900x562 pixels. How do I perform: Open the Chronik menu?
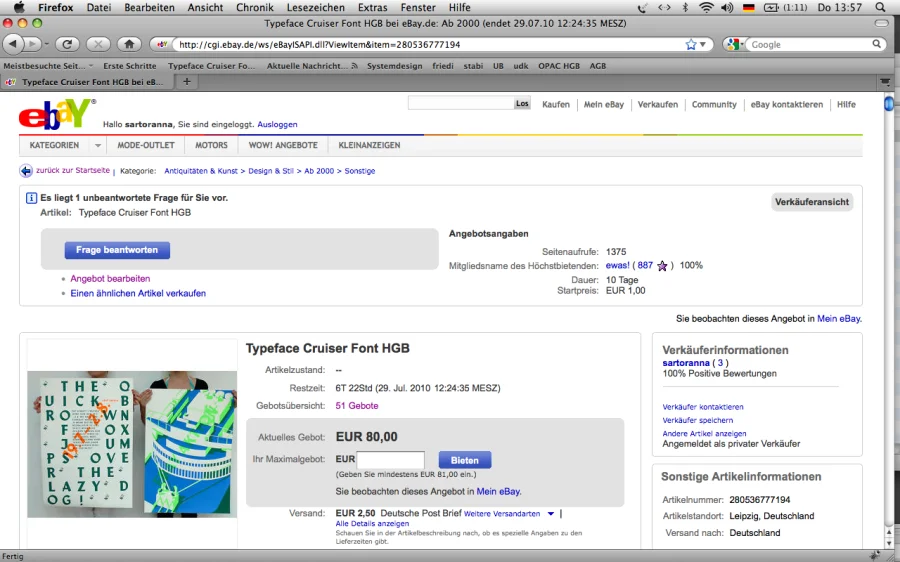point(255,7)
